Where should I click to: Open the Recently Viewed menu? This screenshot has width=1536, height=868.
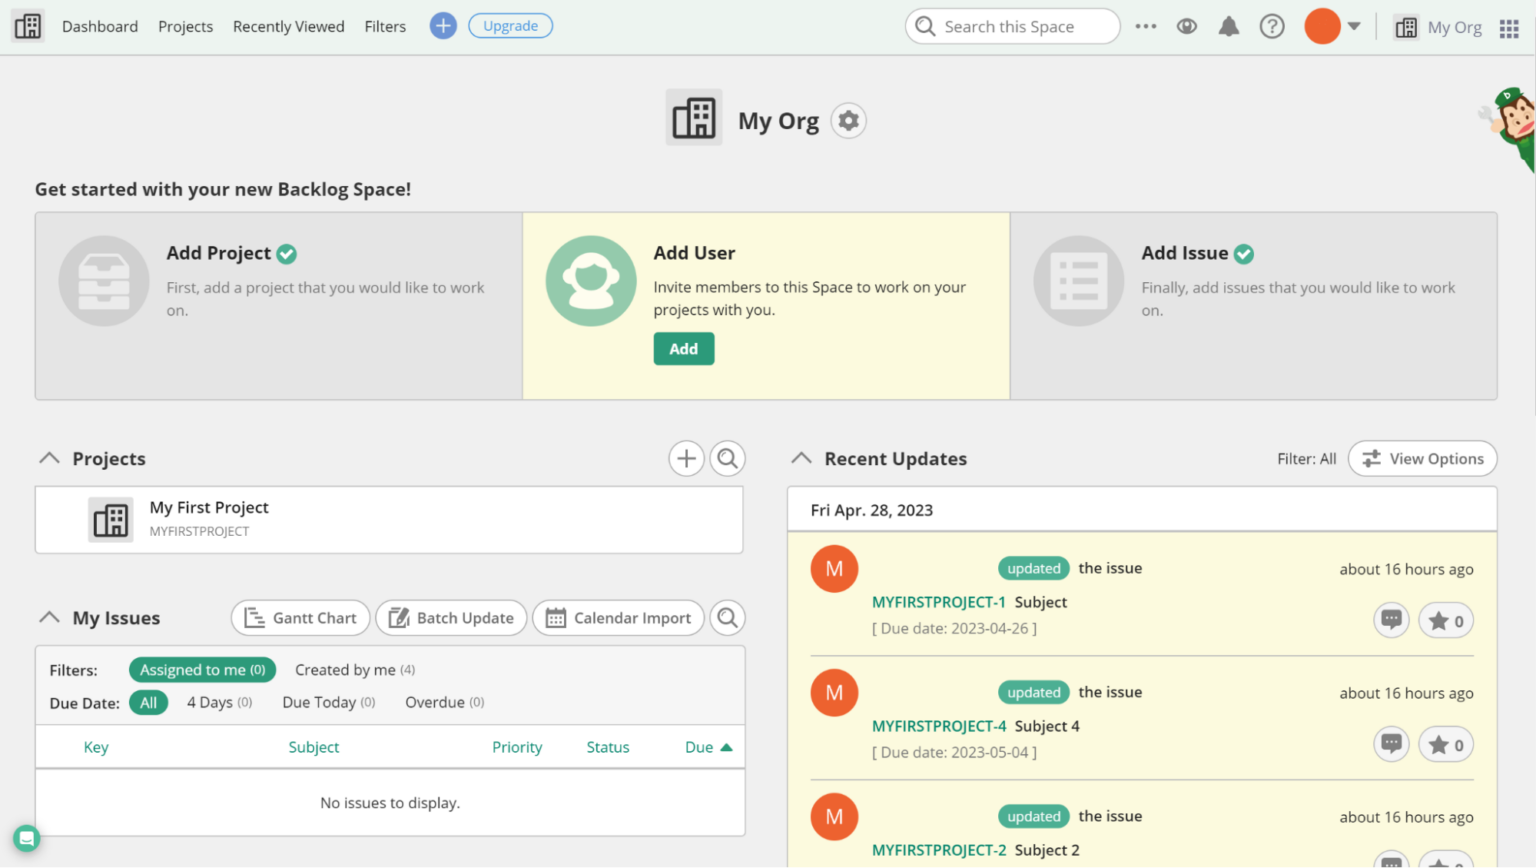(x=288, y=26)
